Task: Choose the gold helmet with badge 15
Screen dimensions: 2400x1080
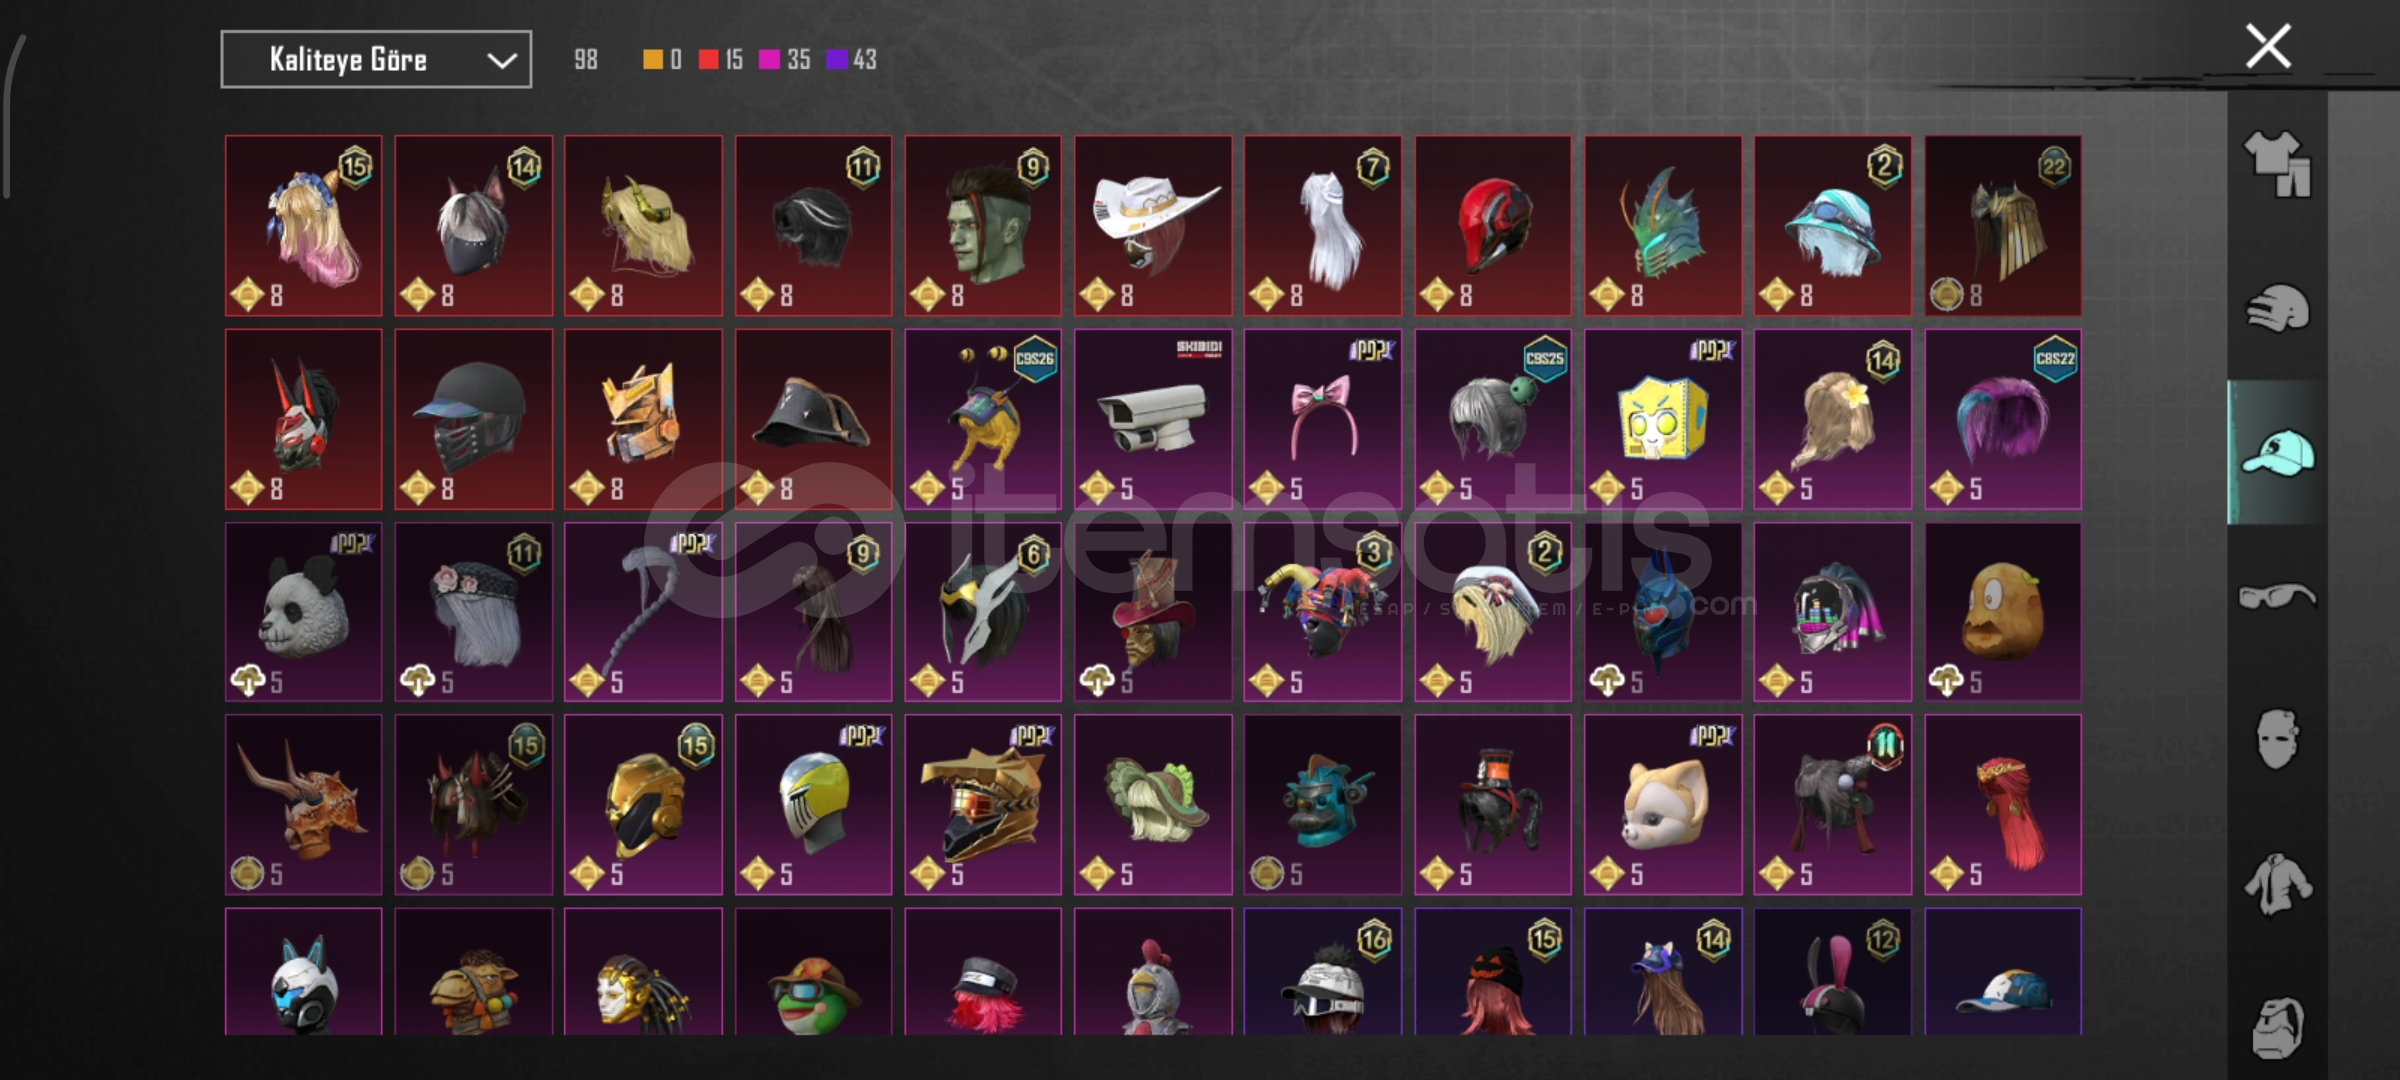Action: pos(643,805)
